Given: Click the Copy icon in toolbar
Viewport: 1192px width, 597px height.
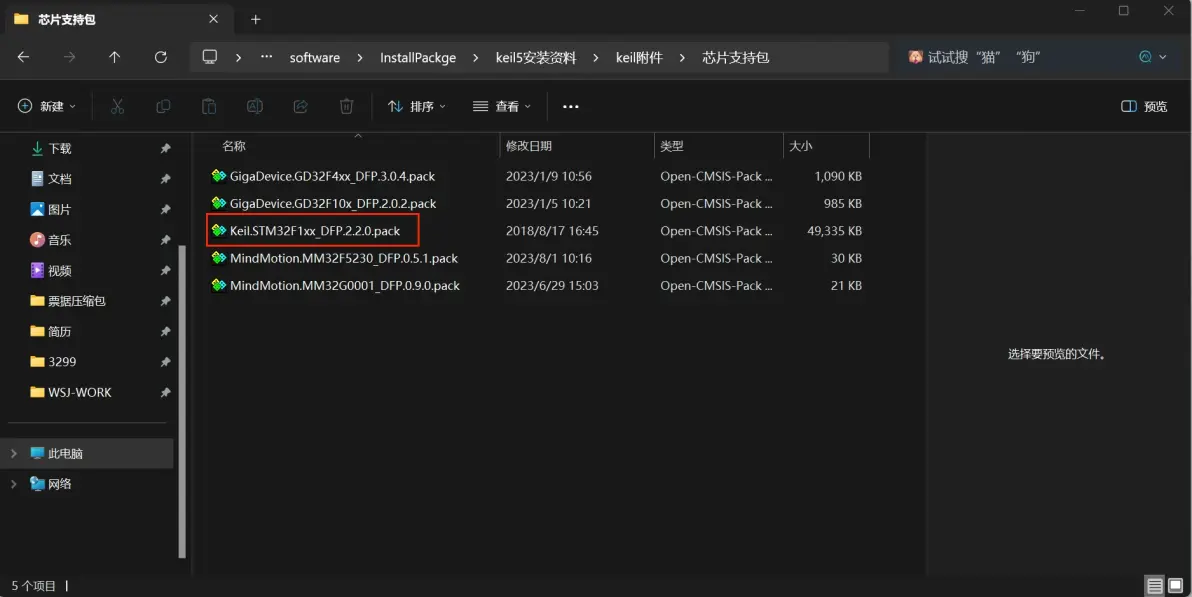Looking at the screenshot, I should click(x=163, y=106).
